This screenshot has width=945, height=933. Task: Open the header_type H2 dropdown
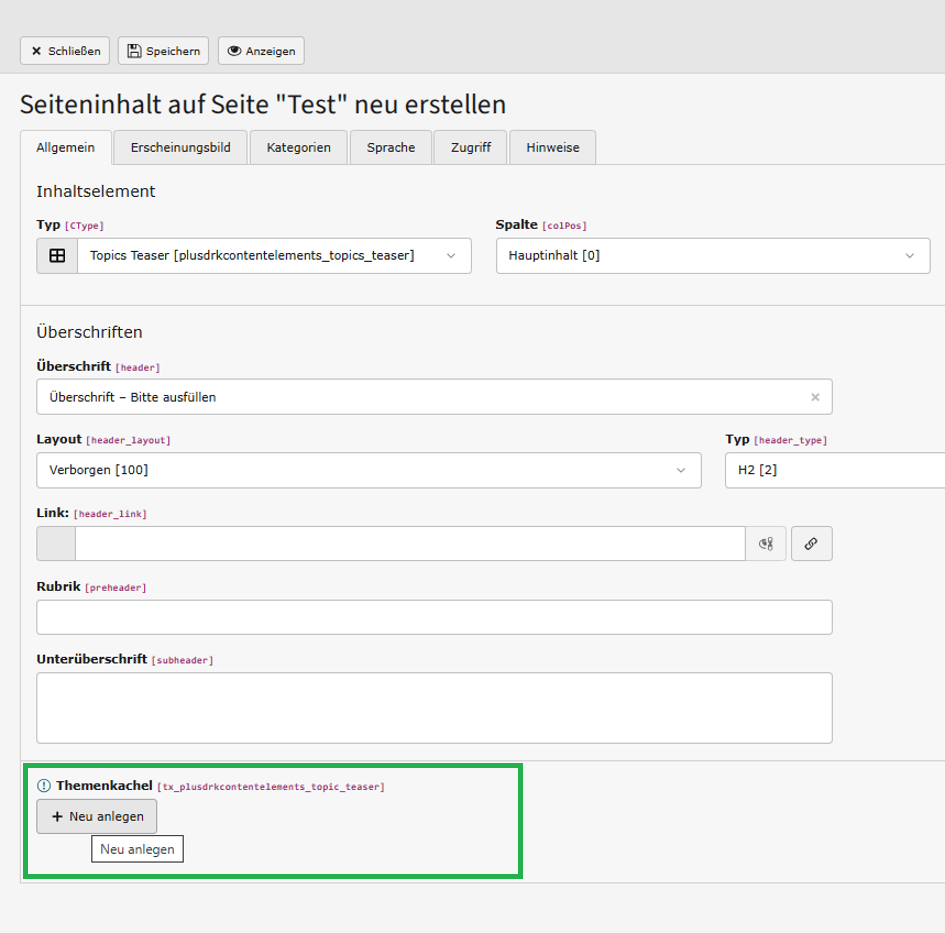835,470
